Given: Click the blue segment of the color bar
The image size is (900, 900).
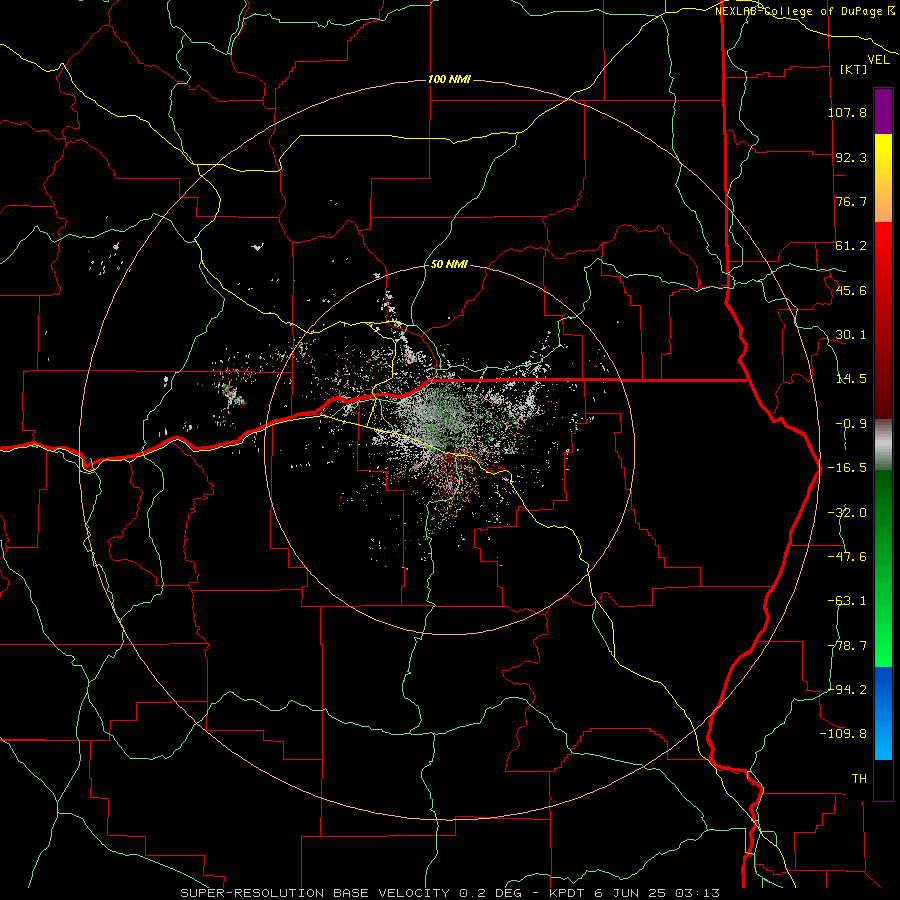Looking at the screenshot, I should point(883,713).
